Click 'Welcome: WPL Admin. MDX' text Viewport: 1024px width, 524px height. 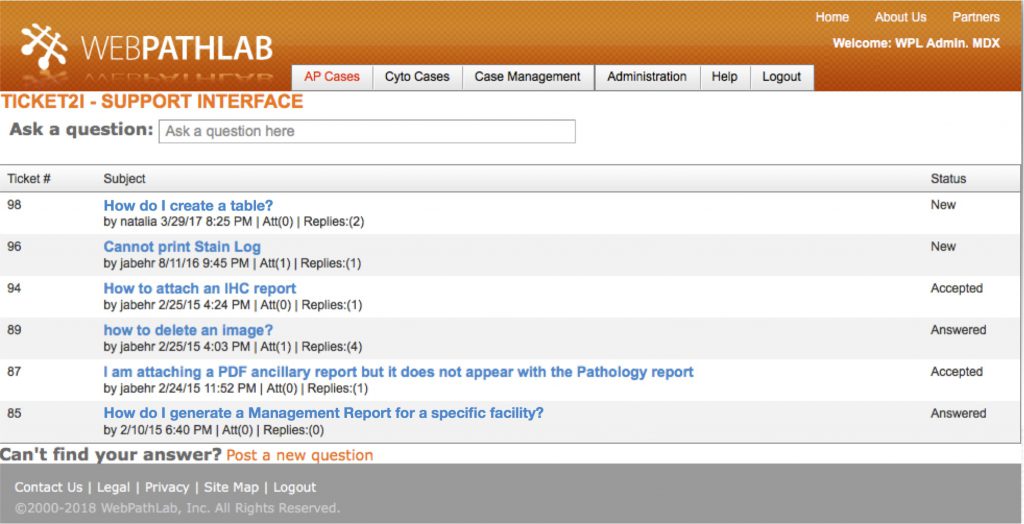tap(916, 44)
